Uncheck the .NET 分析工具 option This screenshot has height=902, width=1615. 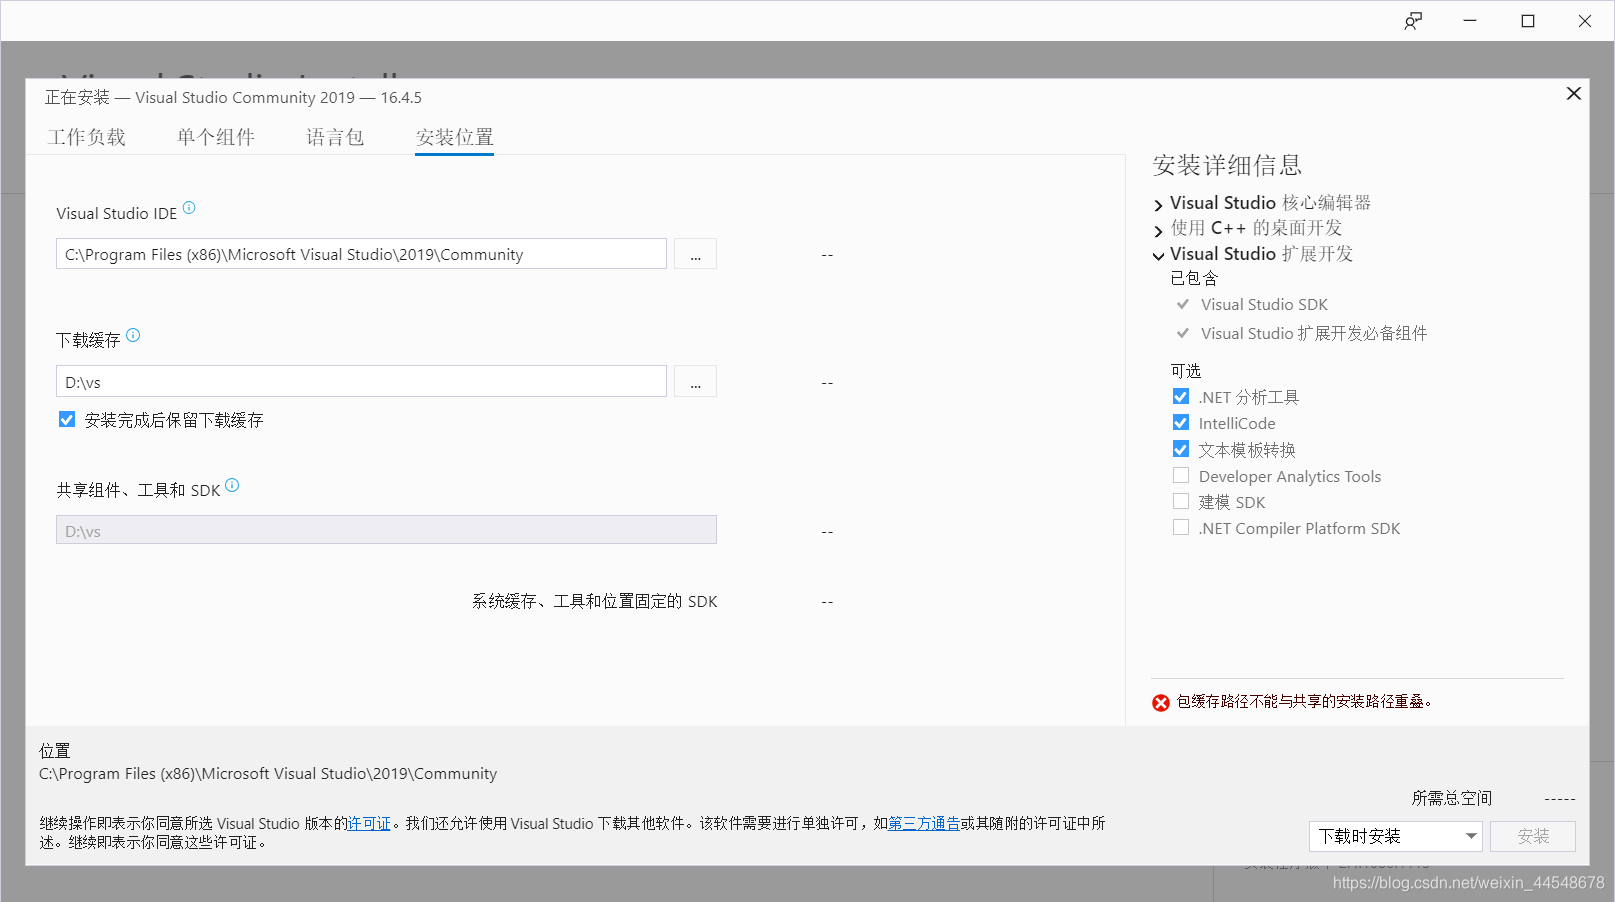pyautogui.click(x=1181, y=397)
